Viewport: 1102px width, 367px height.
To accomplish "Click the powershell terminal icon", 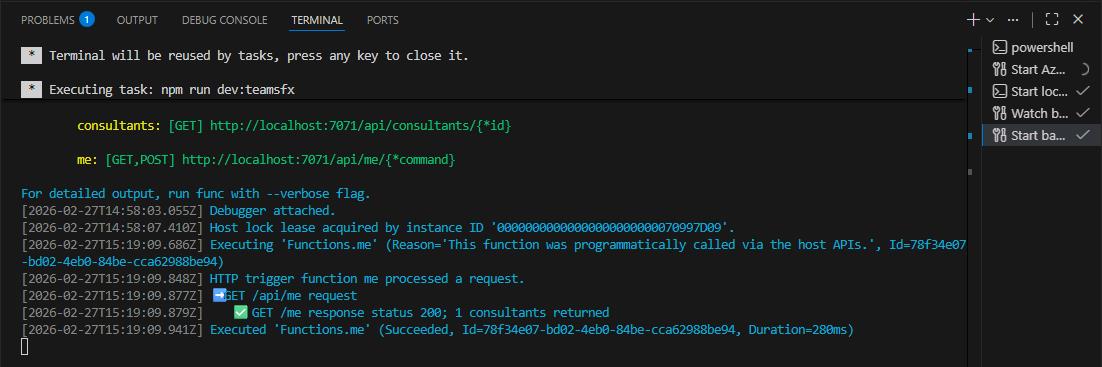I will coord(999,48).
